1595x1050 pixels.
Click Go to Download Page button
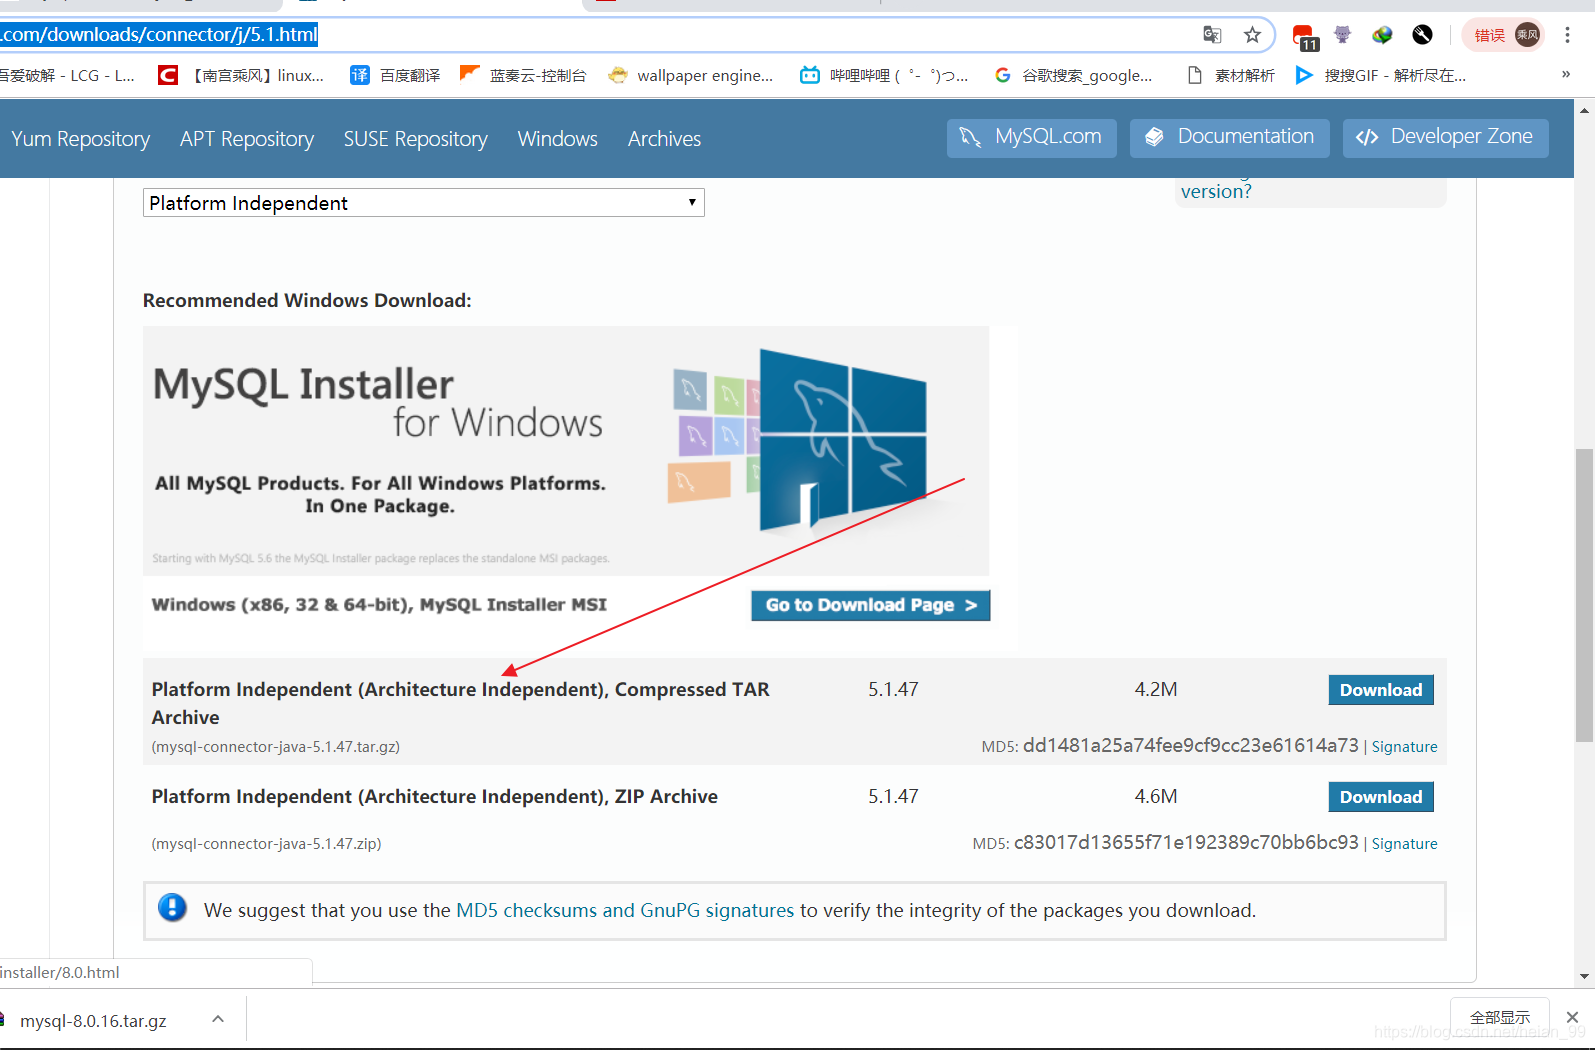[x=870, y=605]
